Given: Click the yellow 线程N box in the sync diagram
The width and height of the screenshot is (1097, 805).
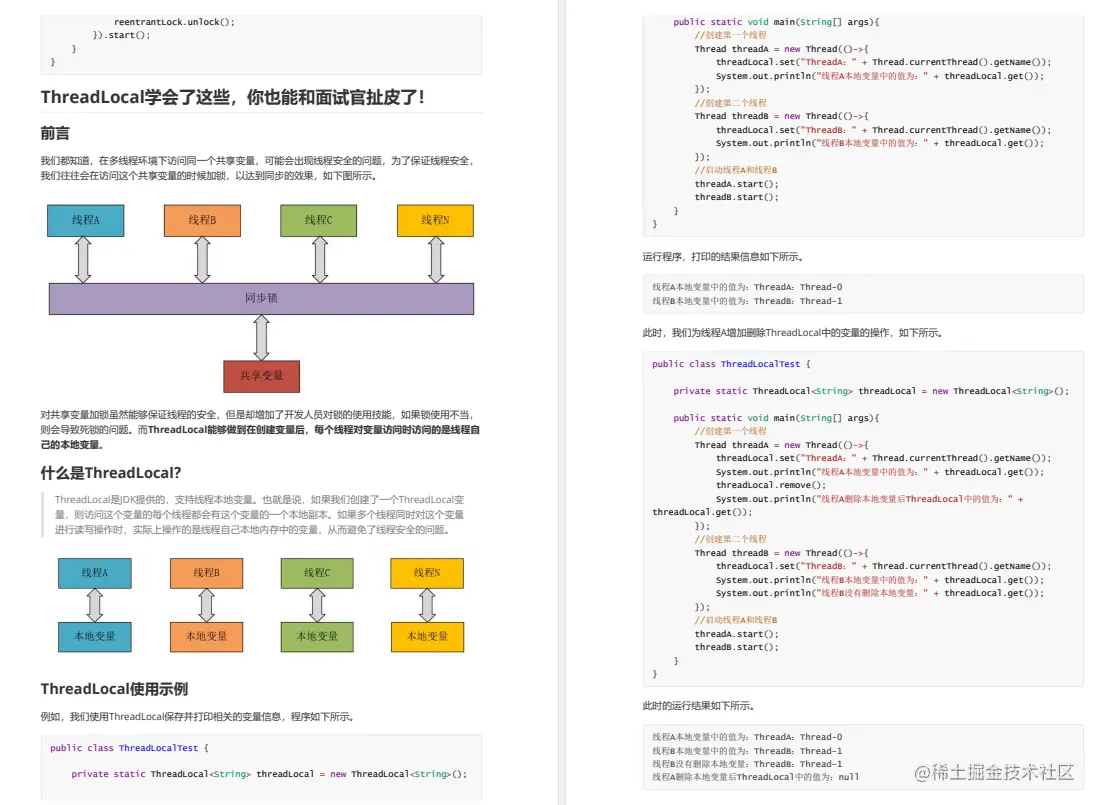Looking at the screenshot, I should point(436,220).
